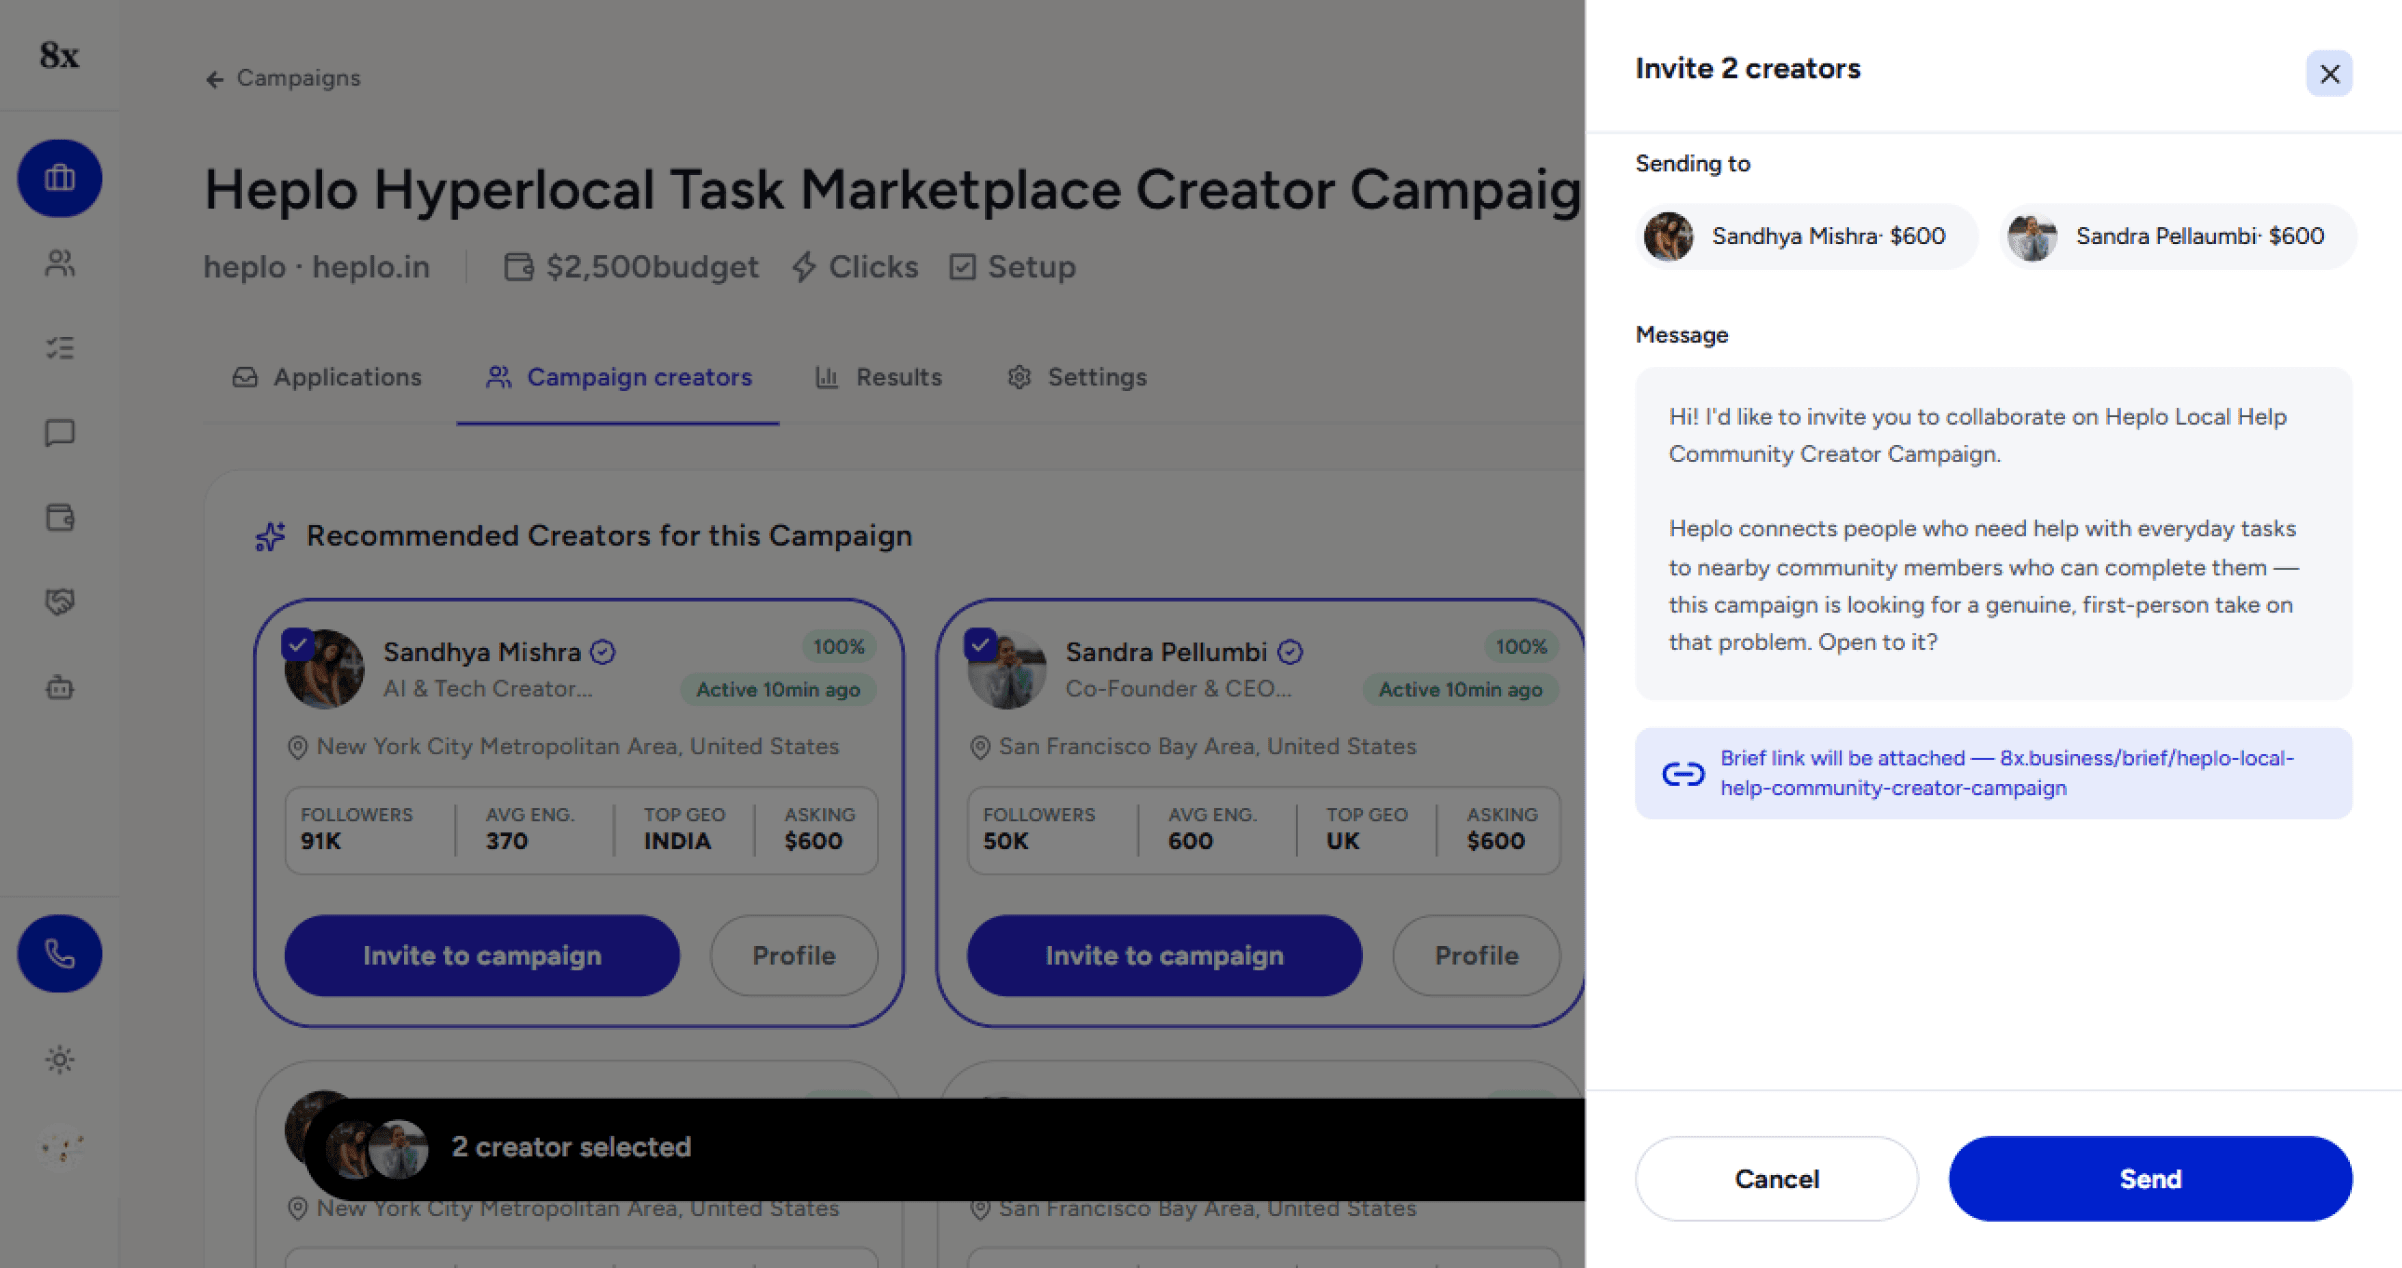2402x1268 pixels.
Task: Close the Invite 2 creators panel
Action: 2329,73
